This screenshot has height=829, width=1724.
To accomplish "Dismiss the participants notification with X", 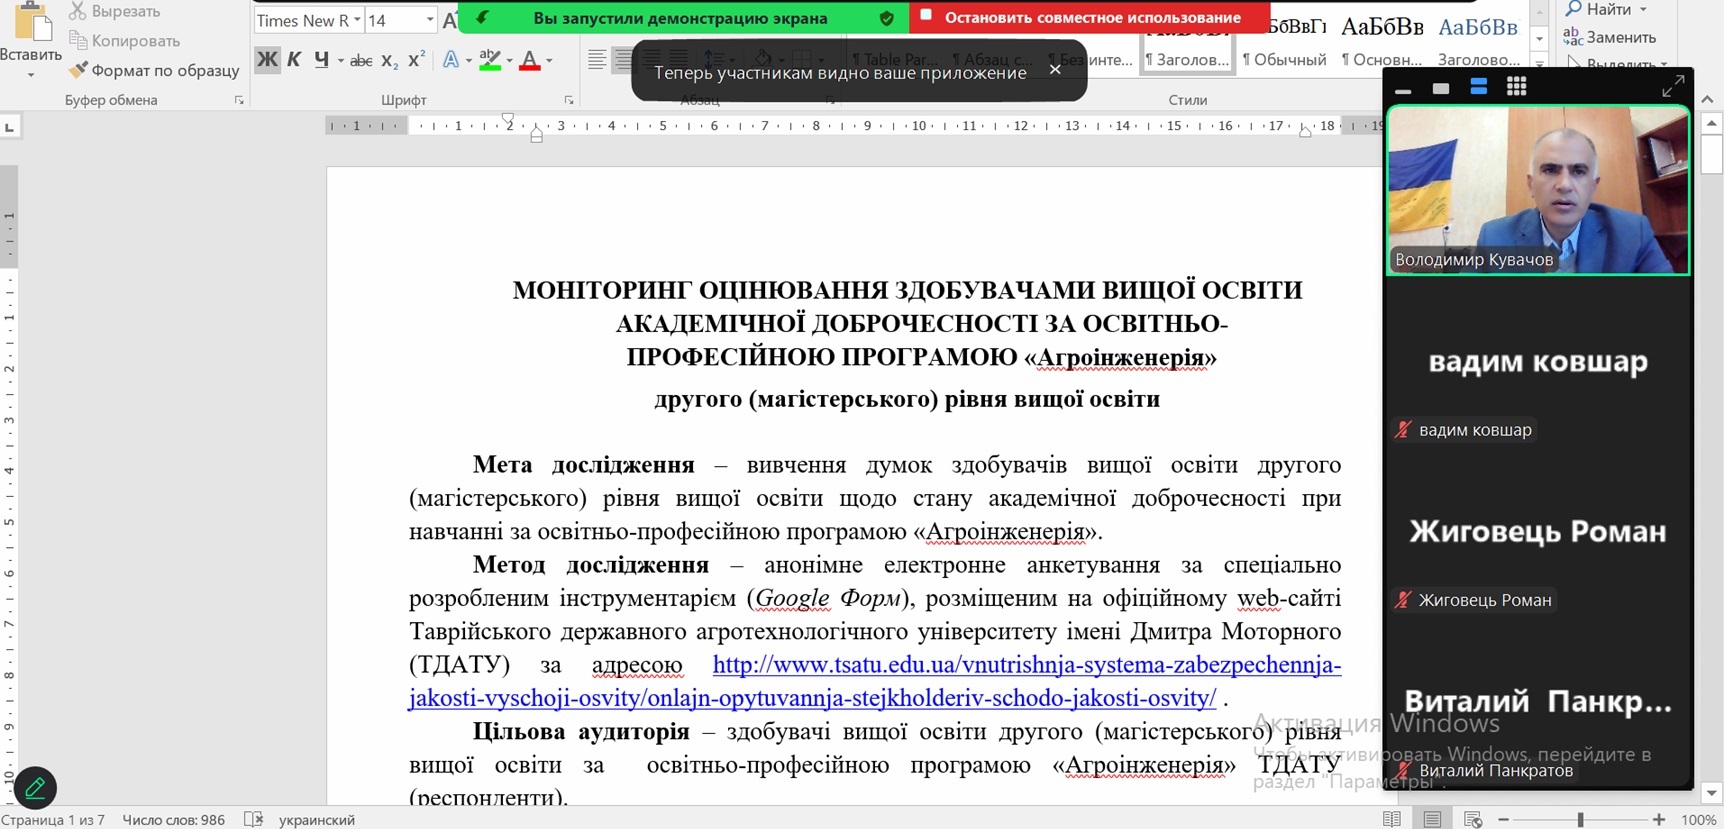I will [1055, 69].
